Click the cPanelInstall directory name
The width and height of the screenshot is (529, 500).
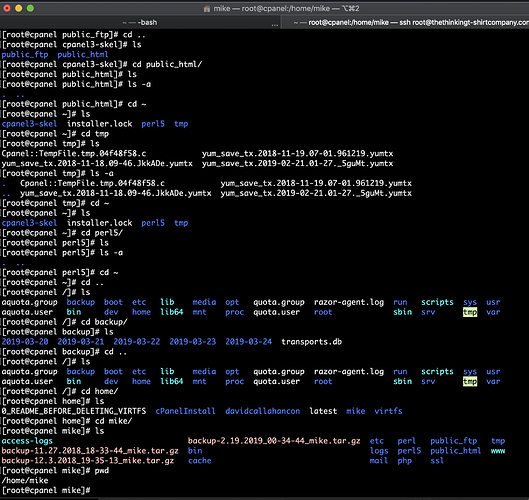click(x=185, y=411)
